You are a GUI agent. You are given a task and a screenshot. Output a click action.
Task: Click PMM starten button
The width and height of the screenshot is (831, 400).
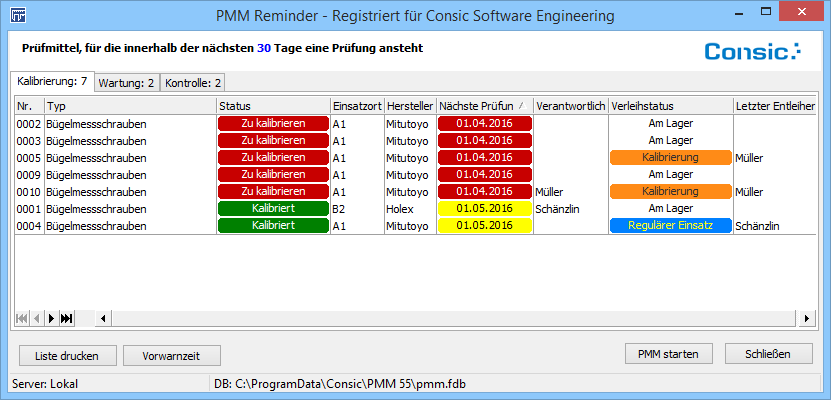point(674,354)
